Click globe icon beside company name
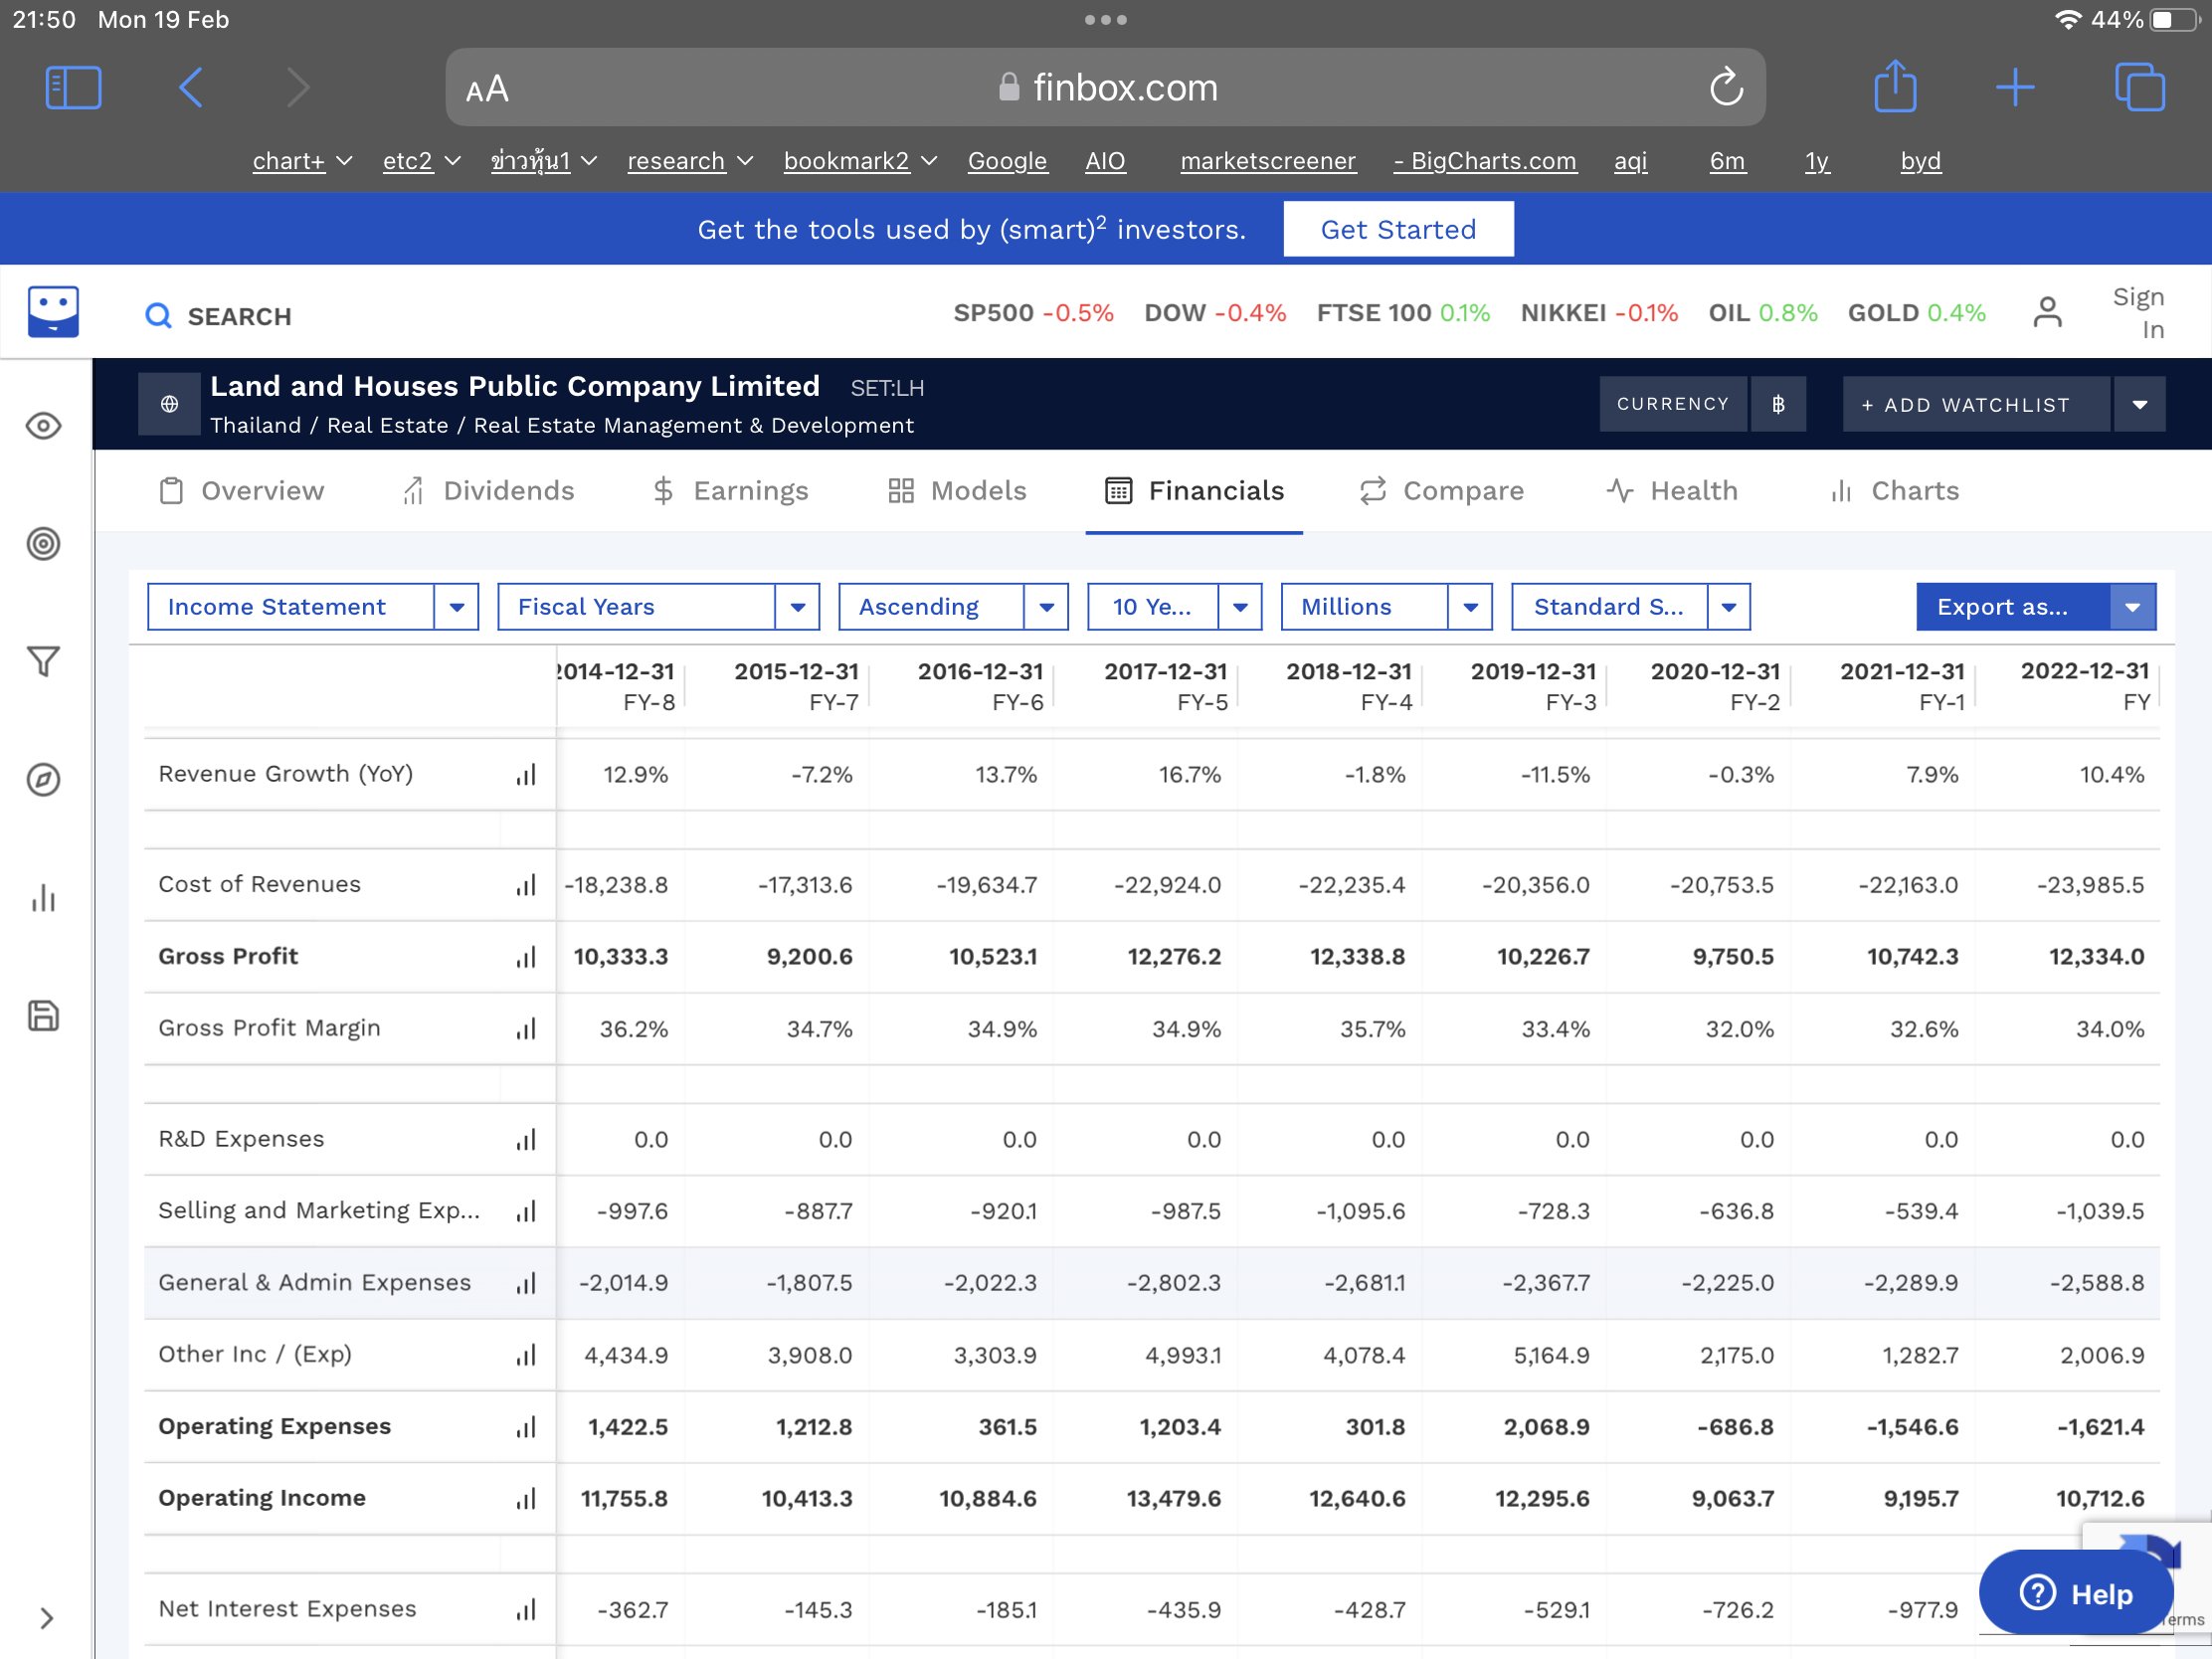This screenshot has height=1659, width=2212. point(169,404)
